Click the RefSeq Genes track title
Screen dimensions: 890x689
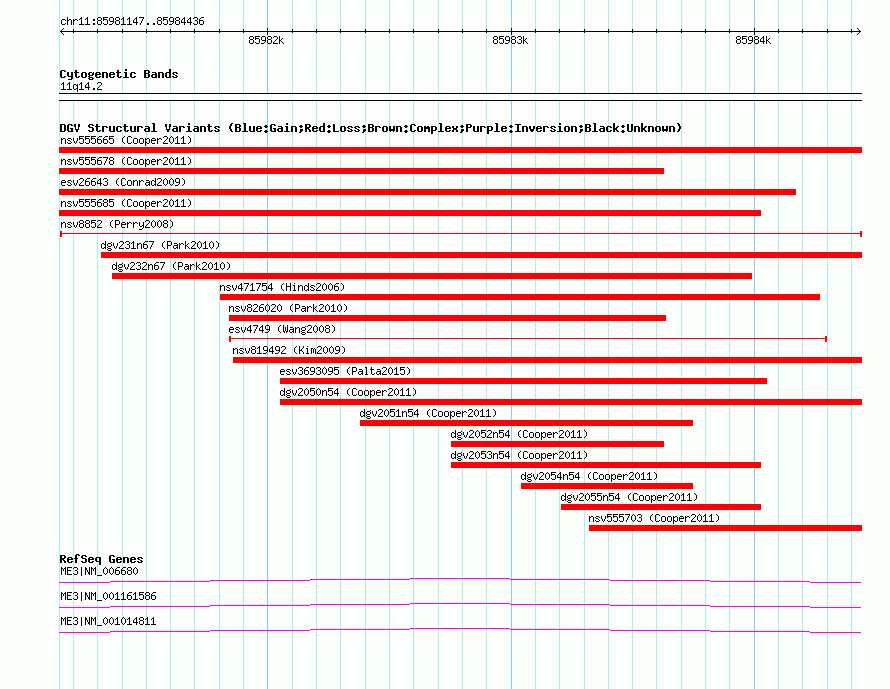pos(101,559)
